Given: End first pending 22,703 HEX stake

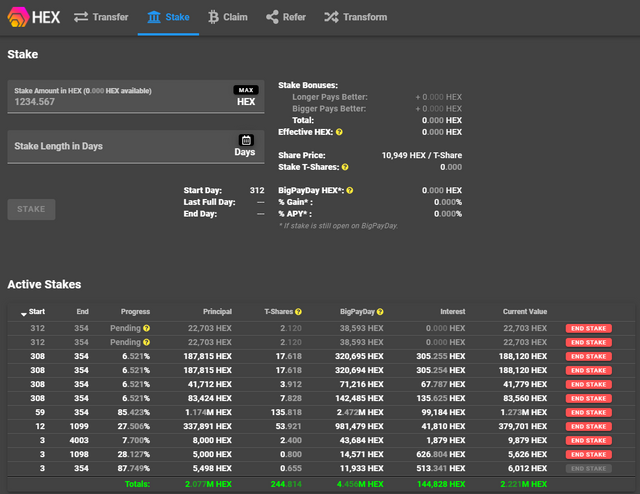Looking at the screenshot, I should [x=589, y=328].
